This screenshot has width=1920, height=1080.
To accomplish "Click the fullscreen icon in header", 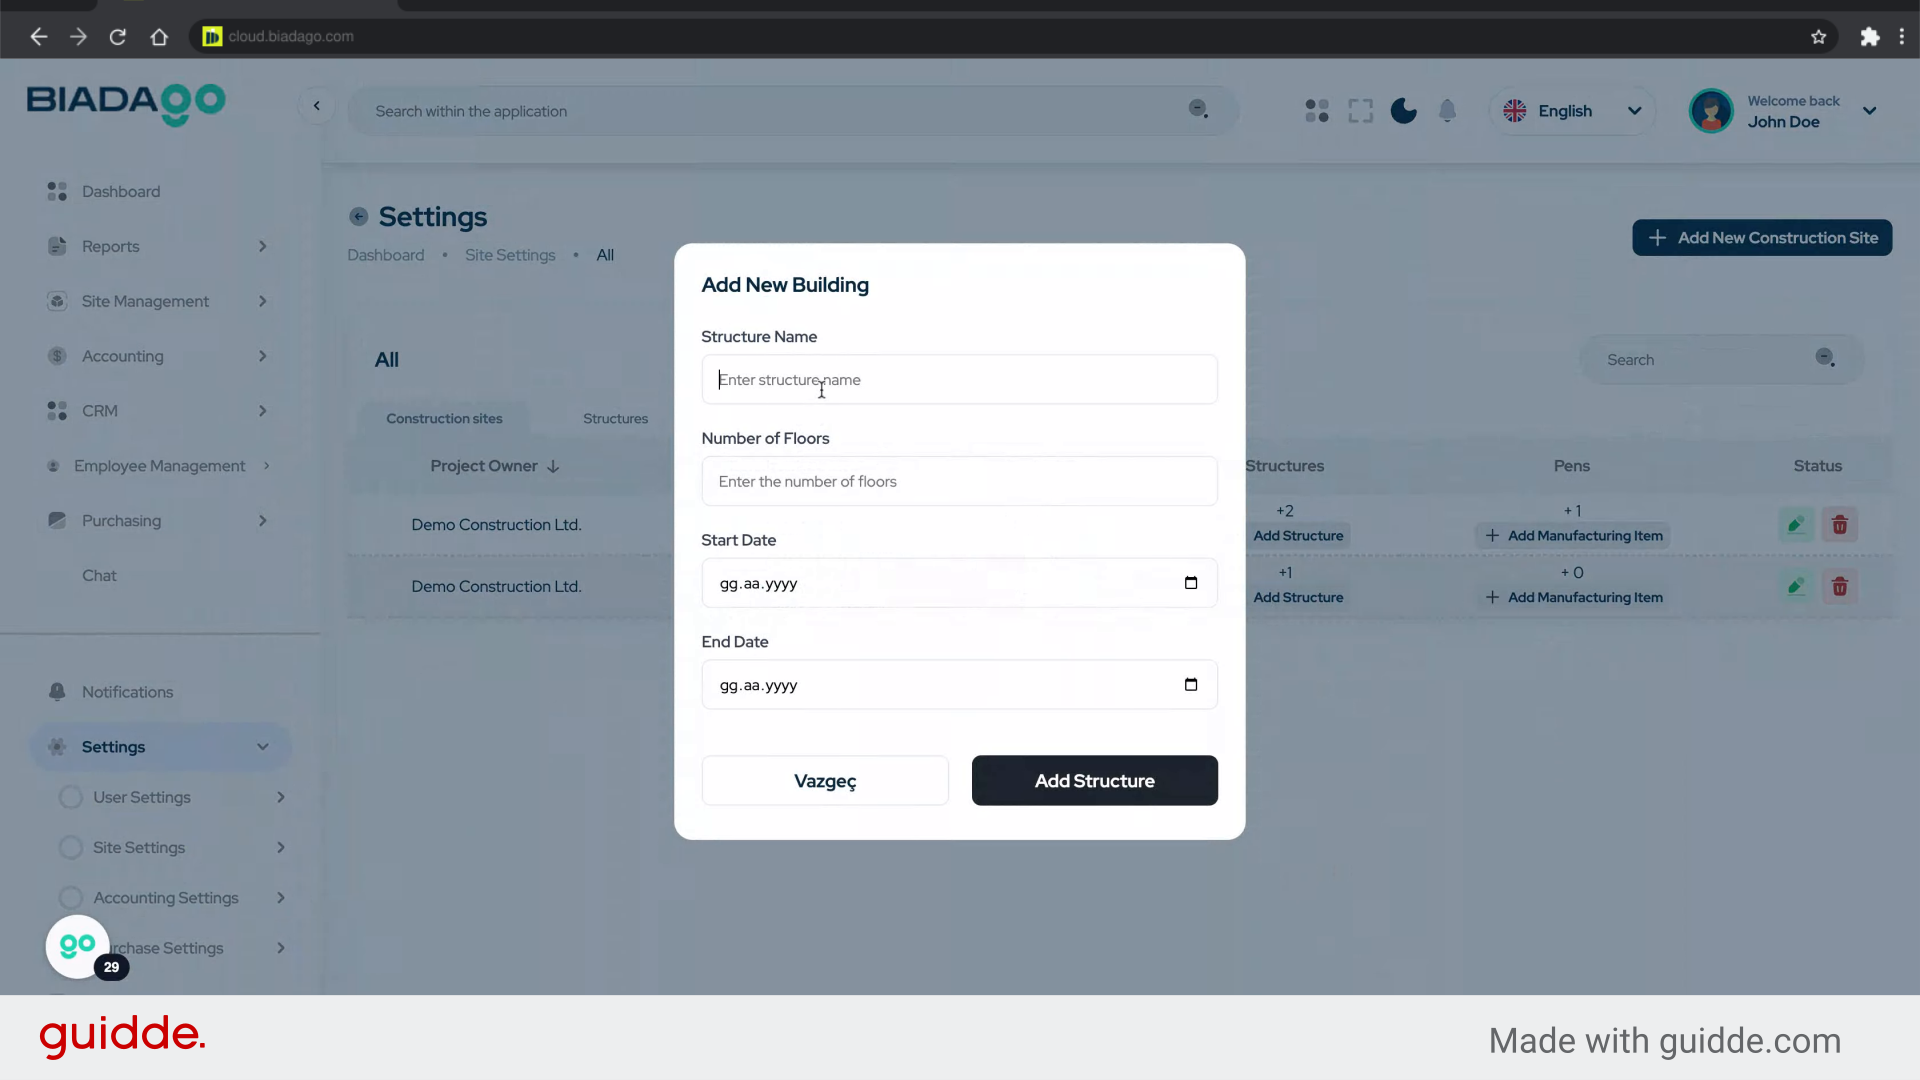I will tap(1360, 111).
